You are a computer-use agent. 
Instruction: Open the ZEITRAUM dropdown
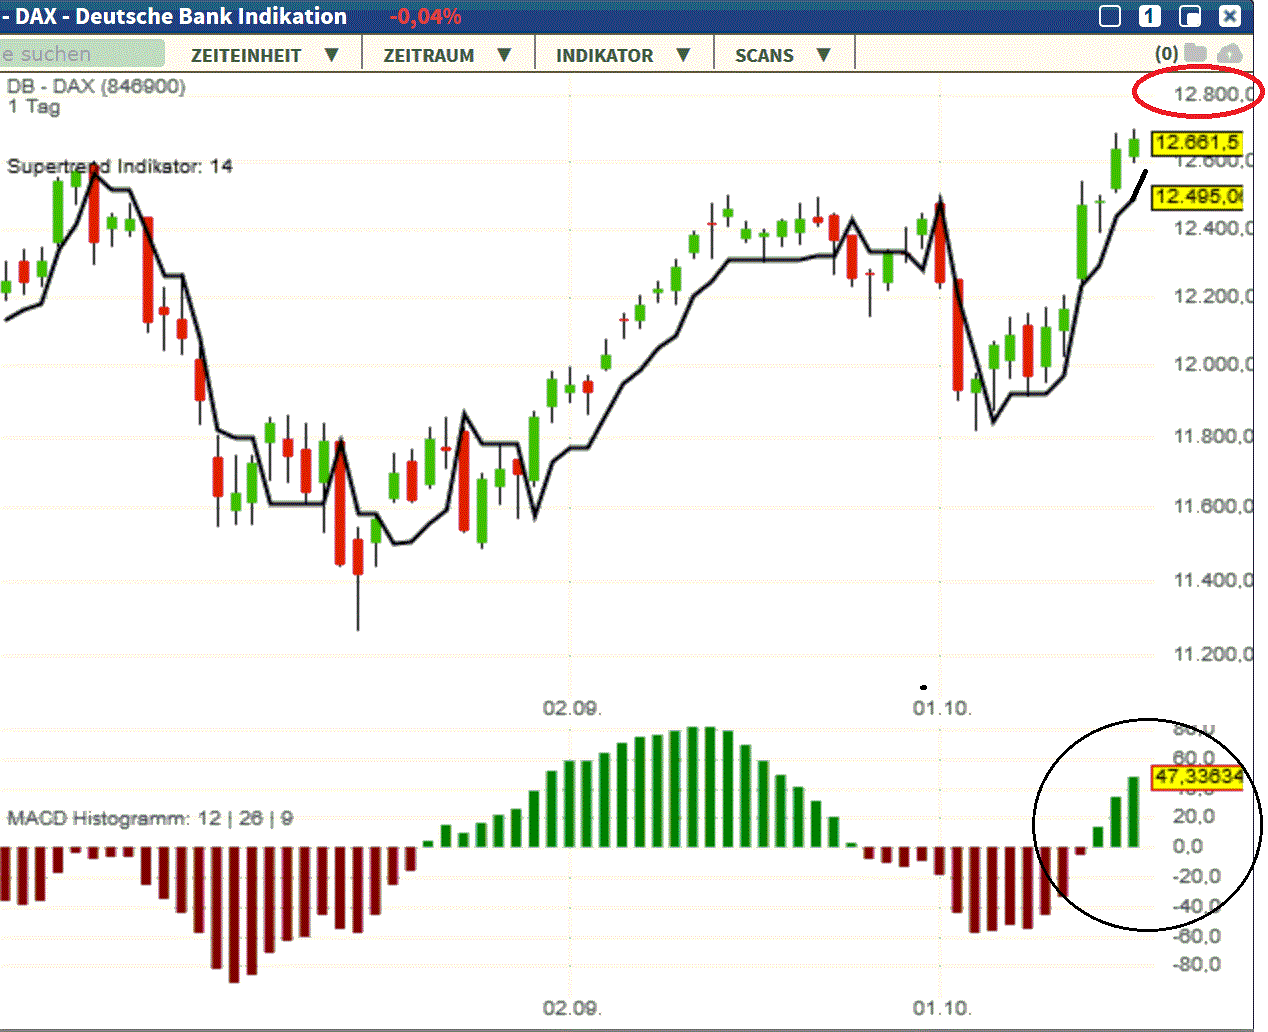[445, 55]
